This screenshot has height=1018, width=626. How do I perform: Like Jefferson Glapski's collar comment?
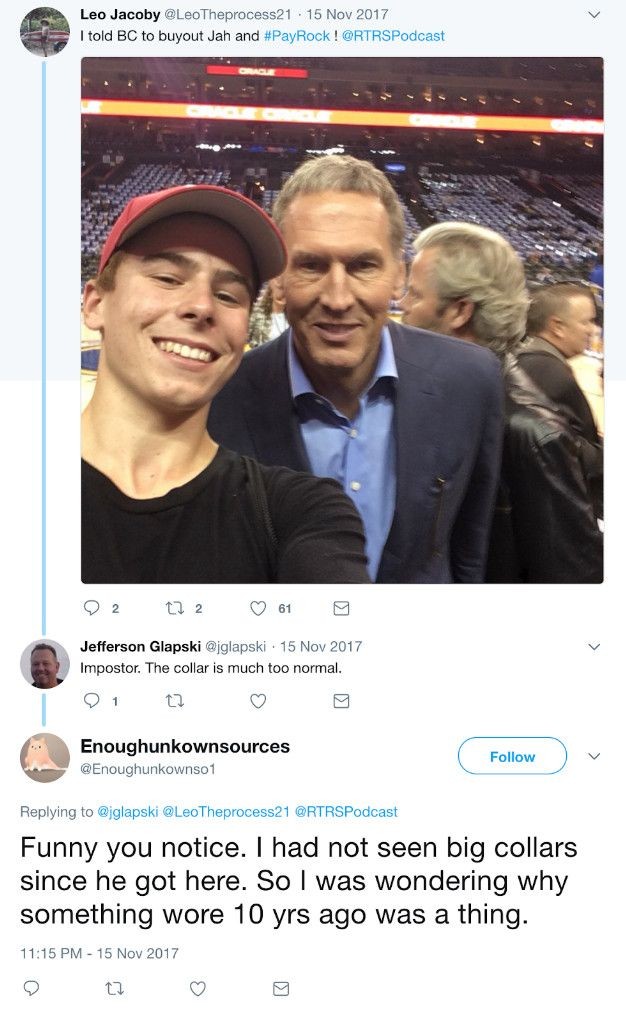(x=258, y=701)
